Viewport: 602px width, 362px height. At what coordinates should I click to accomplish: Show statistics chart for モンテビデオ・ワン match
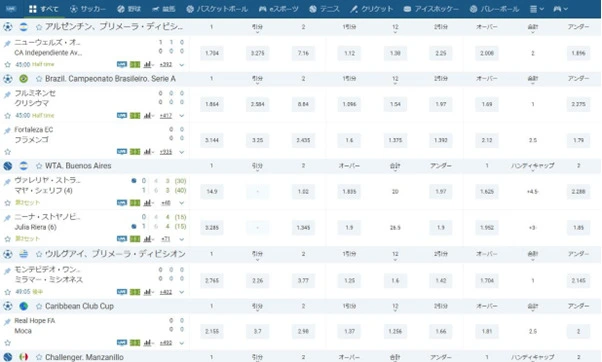click(148, 292)
